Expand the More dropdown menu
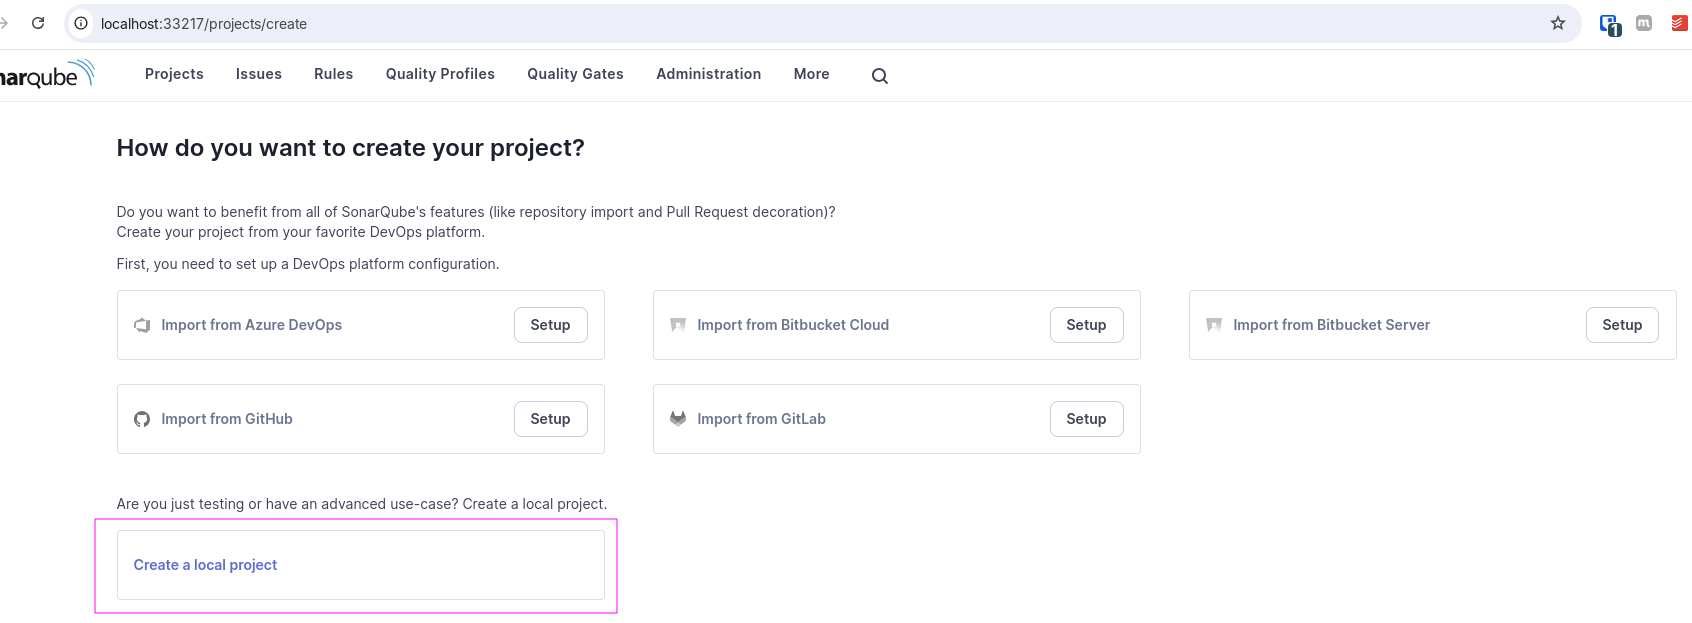 pos(811,74)
